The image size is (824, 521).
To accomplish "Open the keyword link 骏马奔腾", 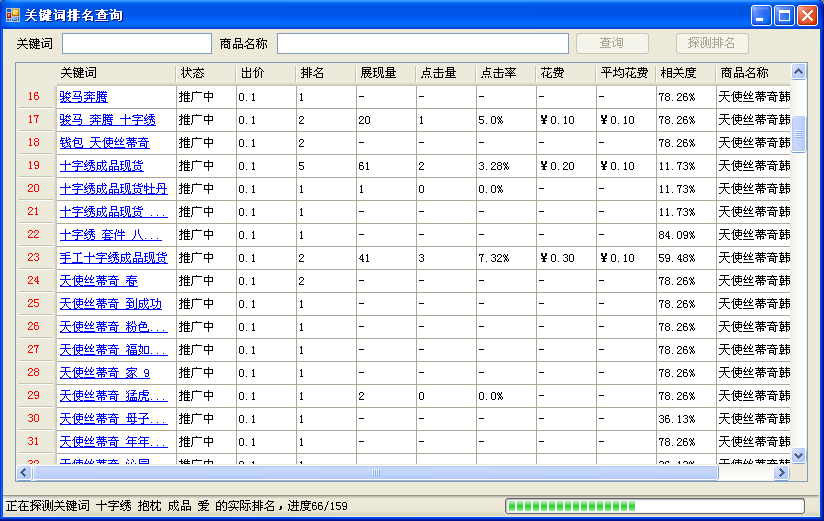I will 84,97.
